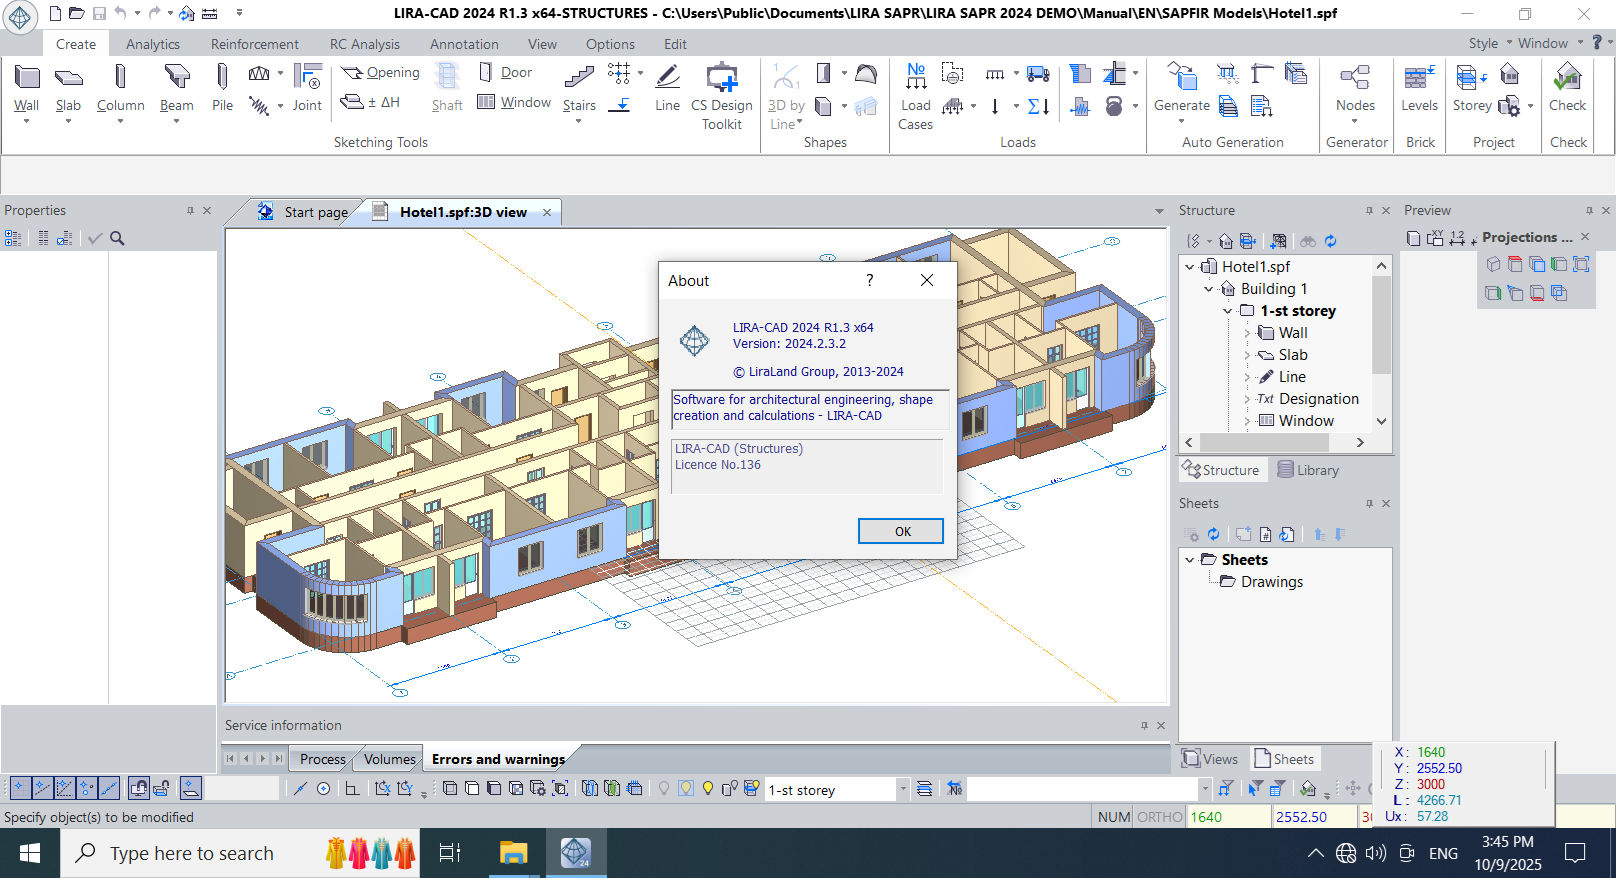The height and width of the screenshot is (878, 1616).
Task: Select the Slab tool
Action: [x=68, y=88]
